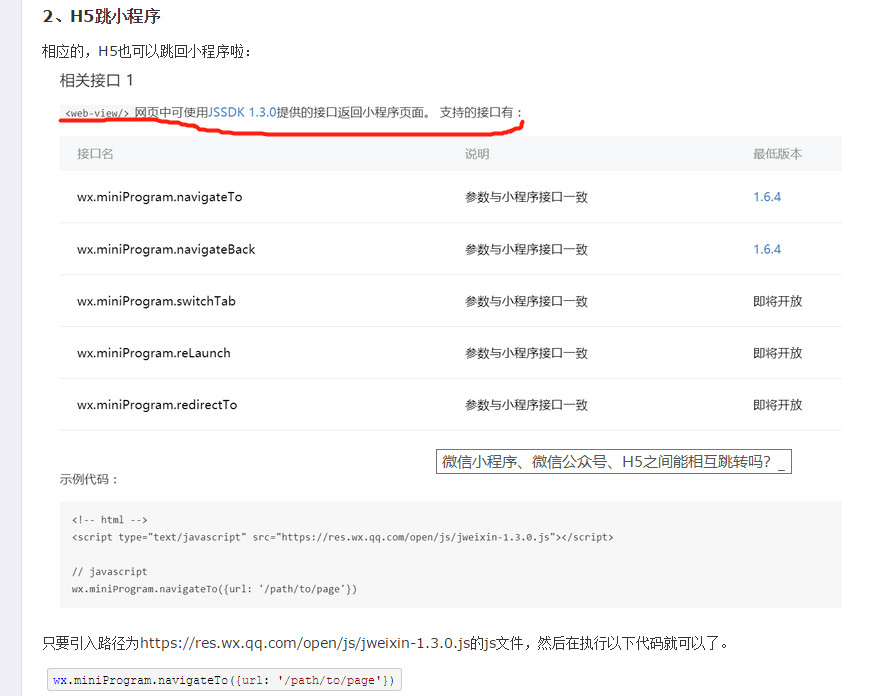This screenshot has width=883, height=696.
Task: Click 参数与小程序接口一致 in the switchTab row
Action: pos(527,301)
